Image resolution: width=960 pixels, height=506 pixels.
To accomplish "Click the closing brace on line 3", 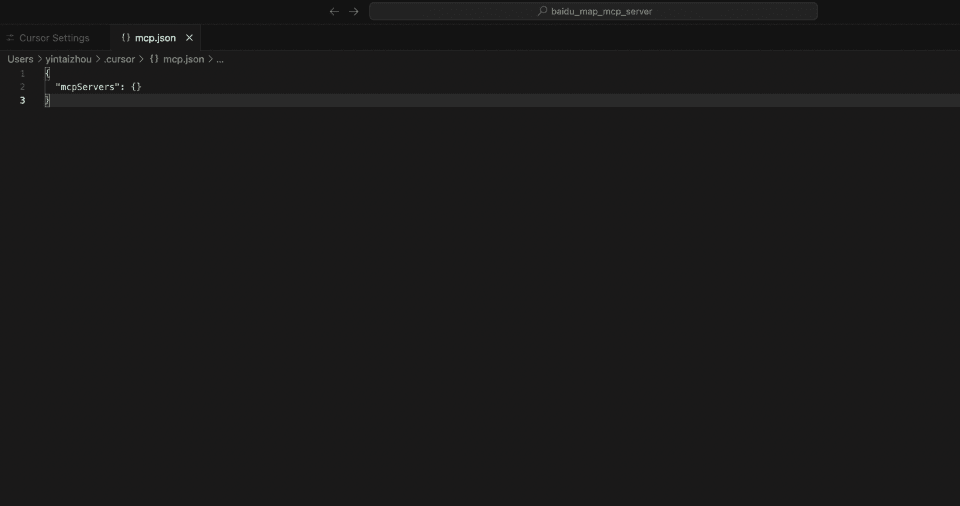I will (x=47, y=100).
